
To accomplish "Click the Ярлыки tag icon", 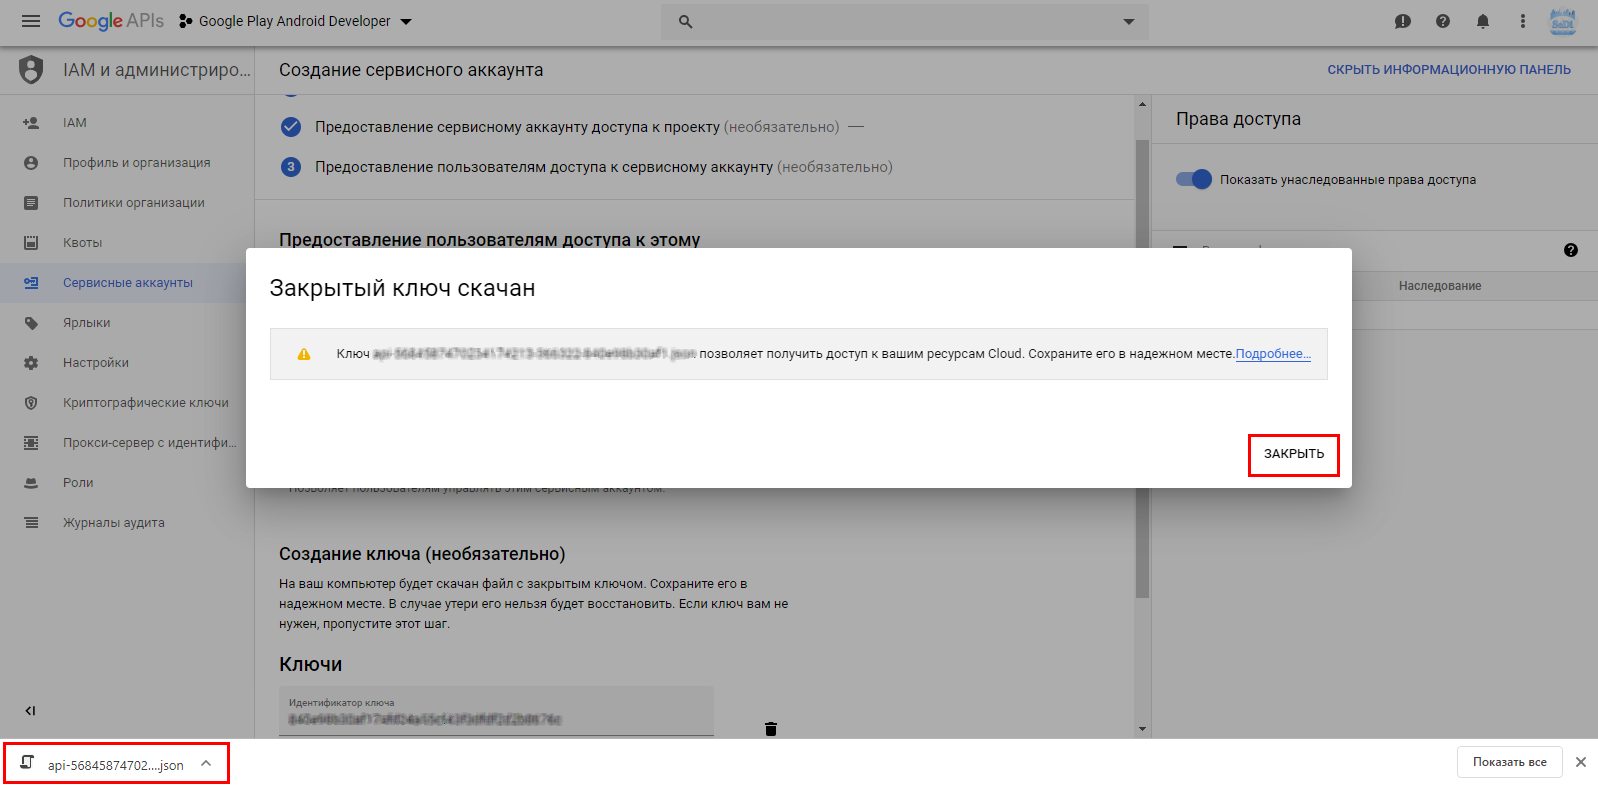I will click(x=31, y=323).
